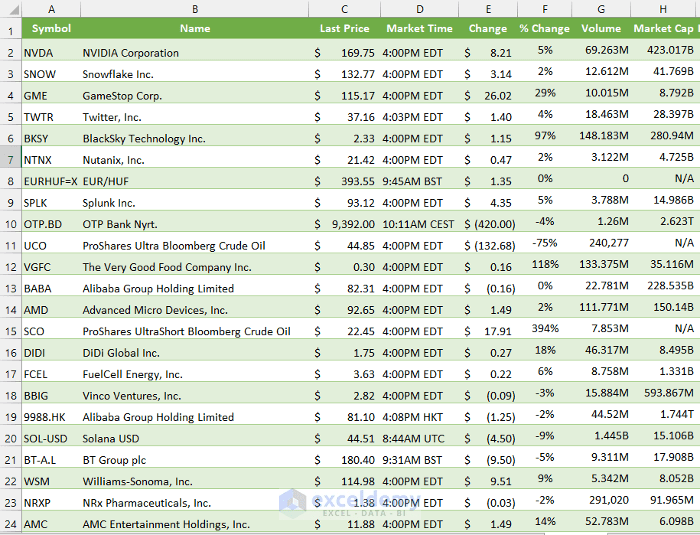The width and height of the screenshot is (700, 535).
Task: Select Williams-Sonoma, Inc. cell
Action: pos(195,479)
